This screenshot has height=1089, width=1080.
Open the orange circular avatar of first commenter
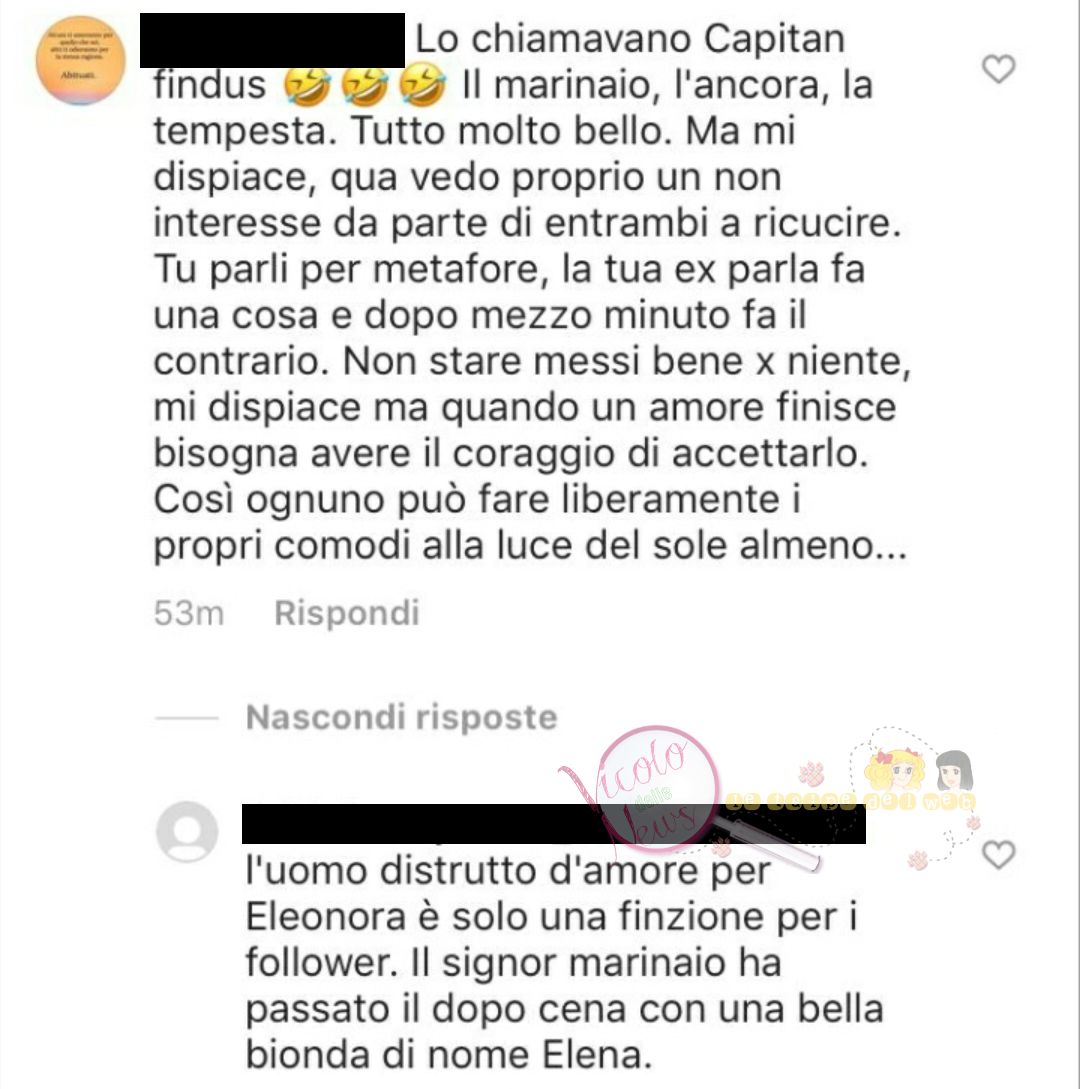81,60
